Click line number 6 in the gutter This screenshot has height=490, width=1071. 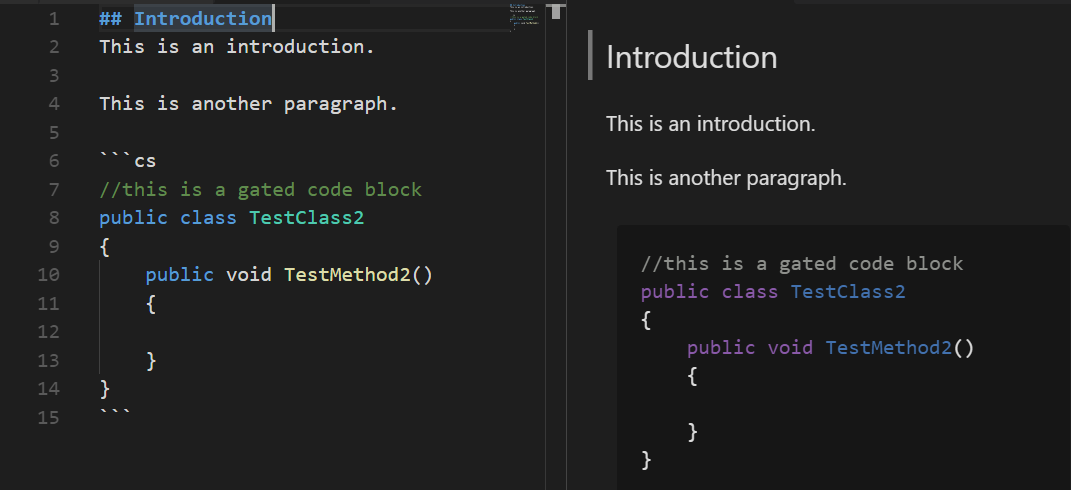click(52, 160)
